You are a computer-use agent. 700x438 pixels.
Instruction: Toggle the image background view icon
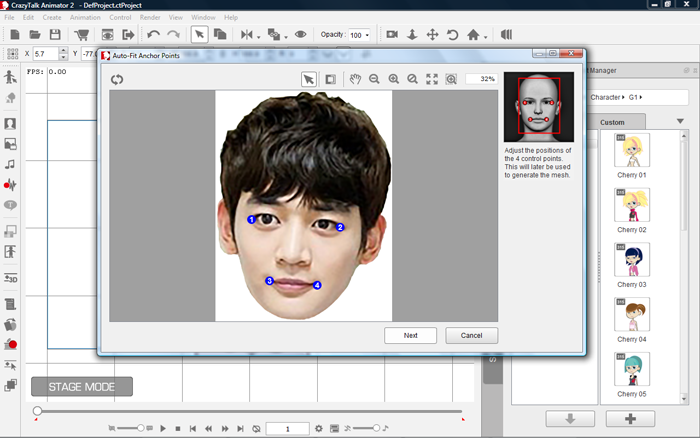[329, 79]
